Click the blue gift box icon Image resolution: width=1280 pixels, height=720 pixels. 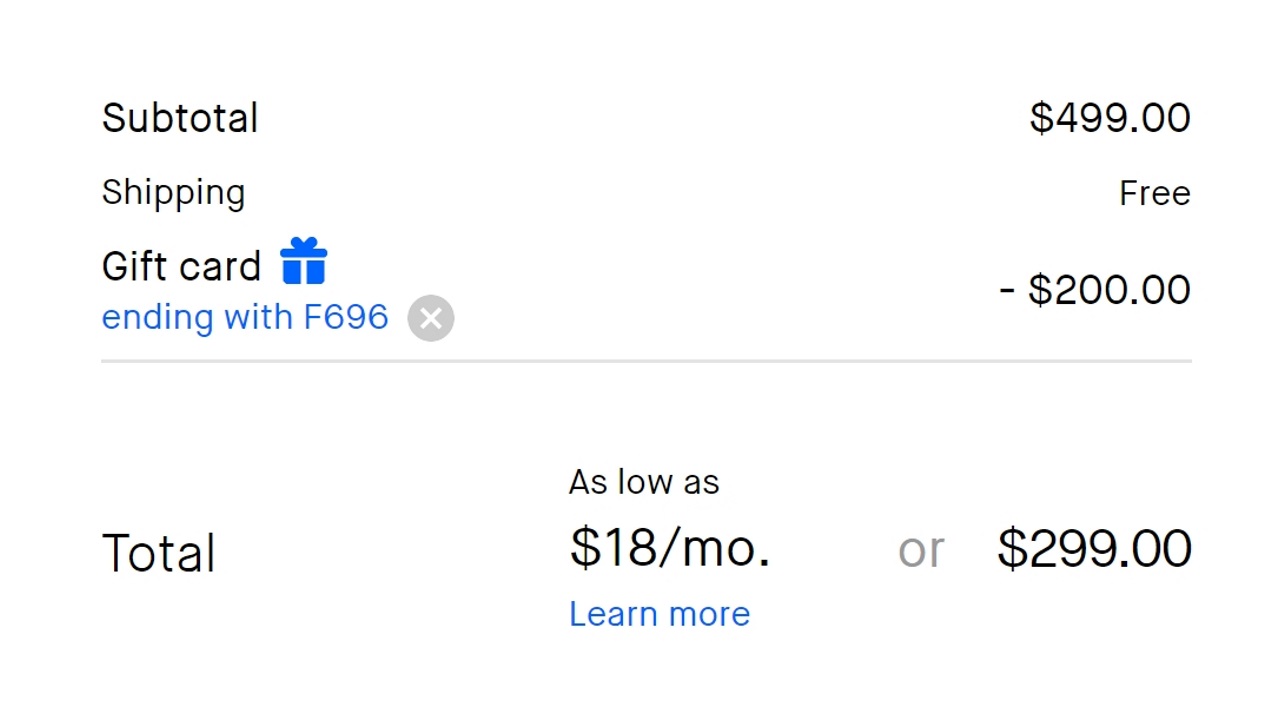coord(304,262)
